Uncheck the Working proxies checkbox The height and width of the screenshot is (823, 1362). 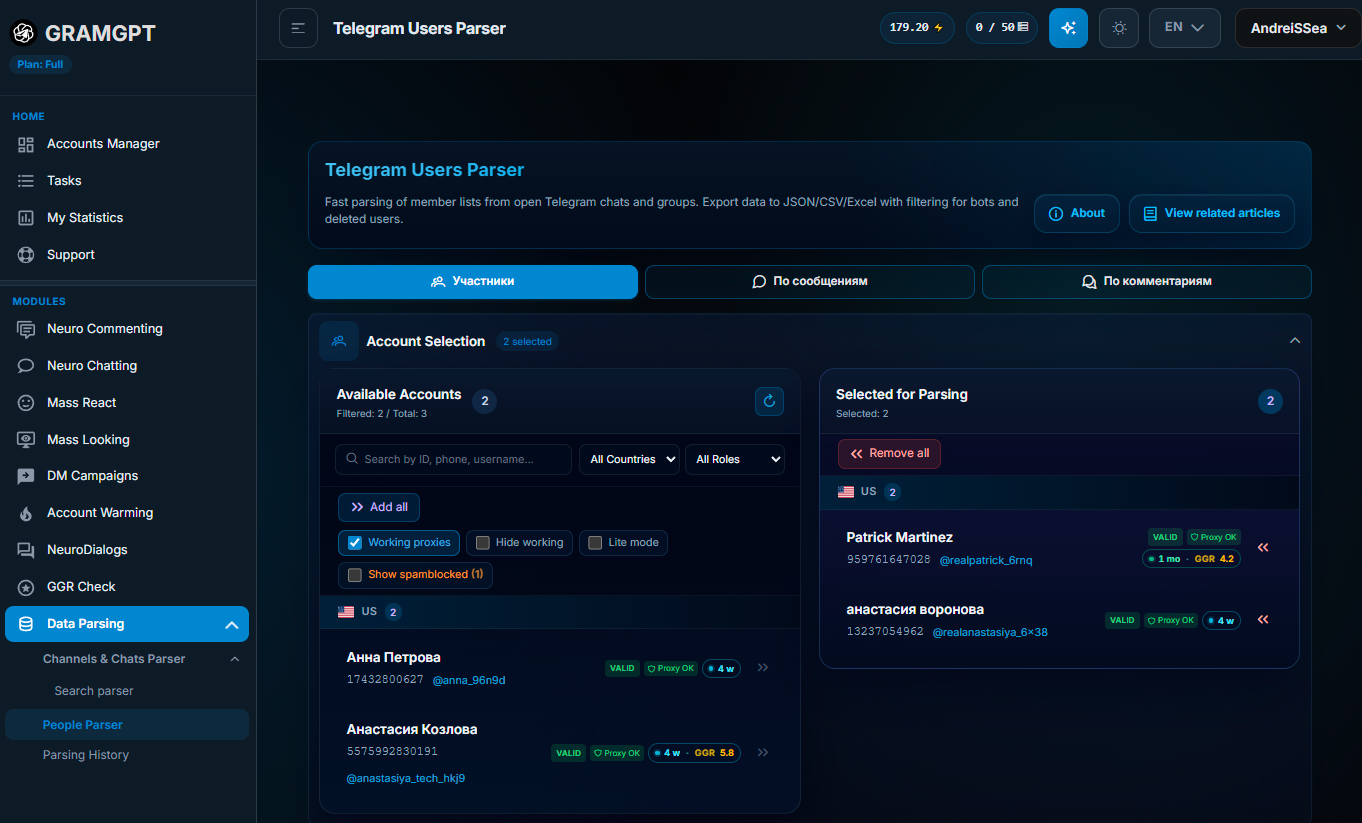click(x=354, y=543)
